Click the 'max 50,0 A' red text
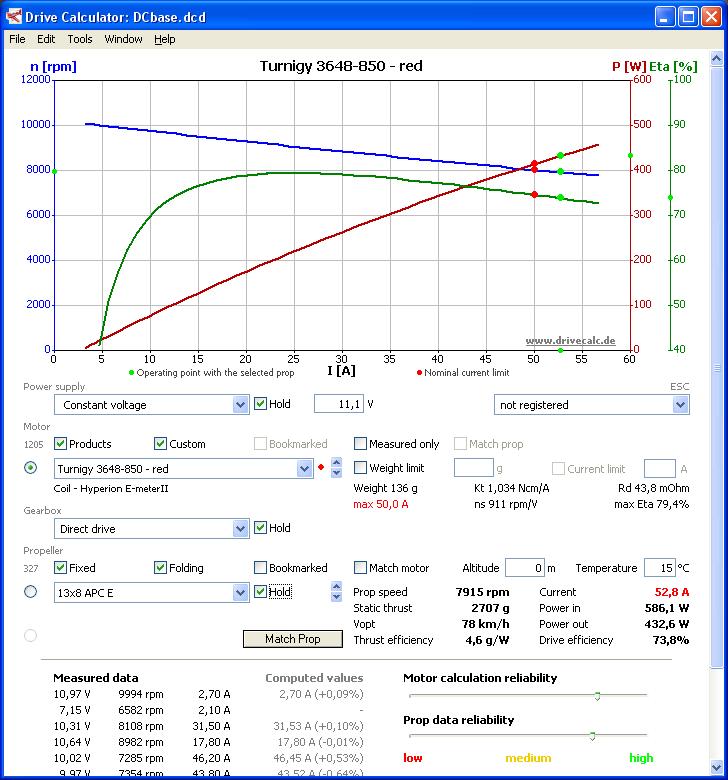The image size is (728, 780). (381, 504)
